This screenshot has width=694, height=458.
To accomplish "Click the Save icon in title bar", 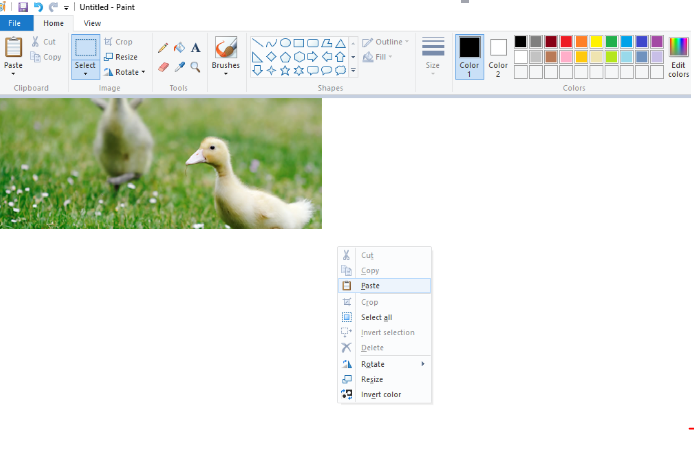I will click(23, 7).
